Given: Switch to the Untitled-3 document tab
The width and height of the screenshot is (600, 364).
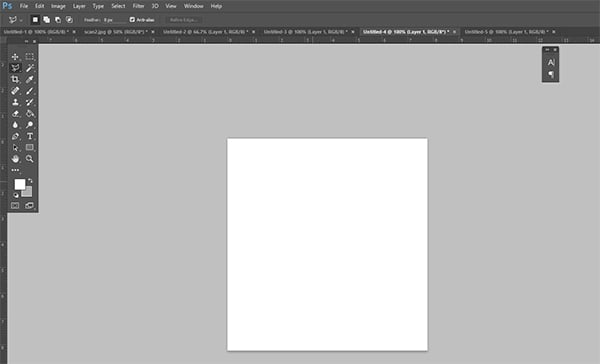Looking at the screenshot, I should tap(306, 32).
